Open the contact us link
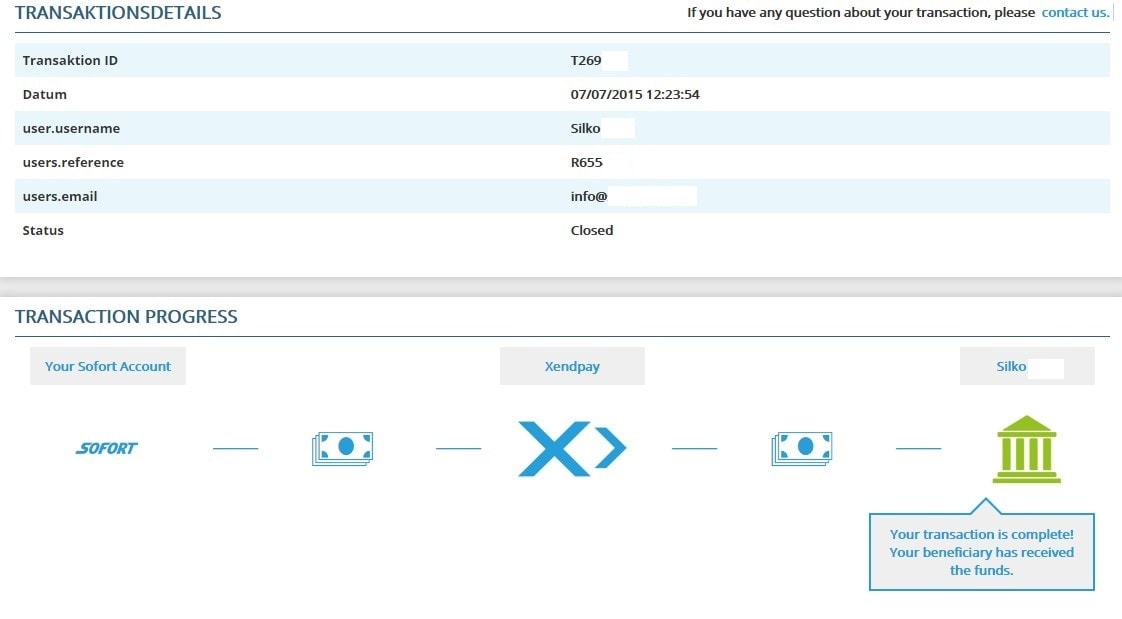The width and height of the screenshot is (1122, 619). tap(1075, 12)
